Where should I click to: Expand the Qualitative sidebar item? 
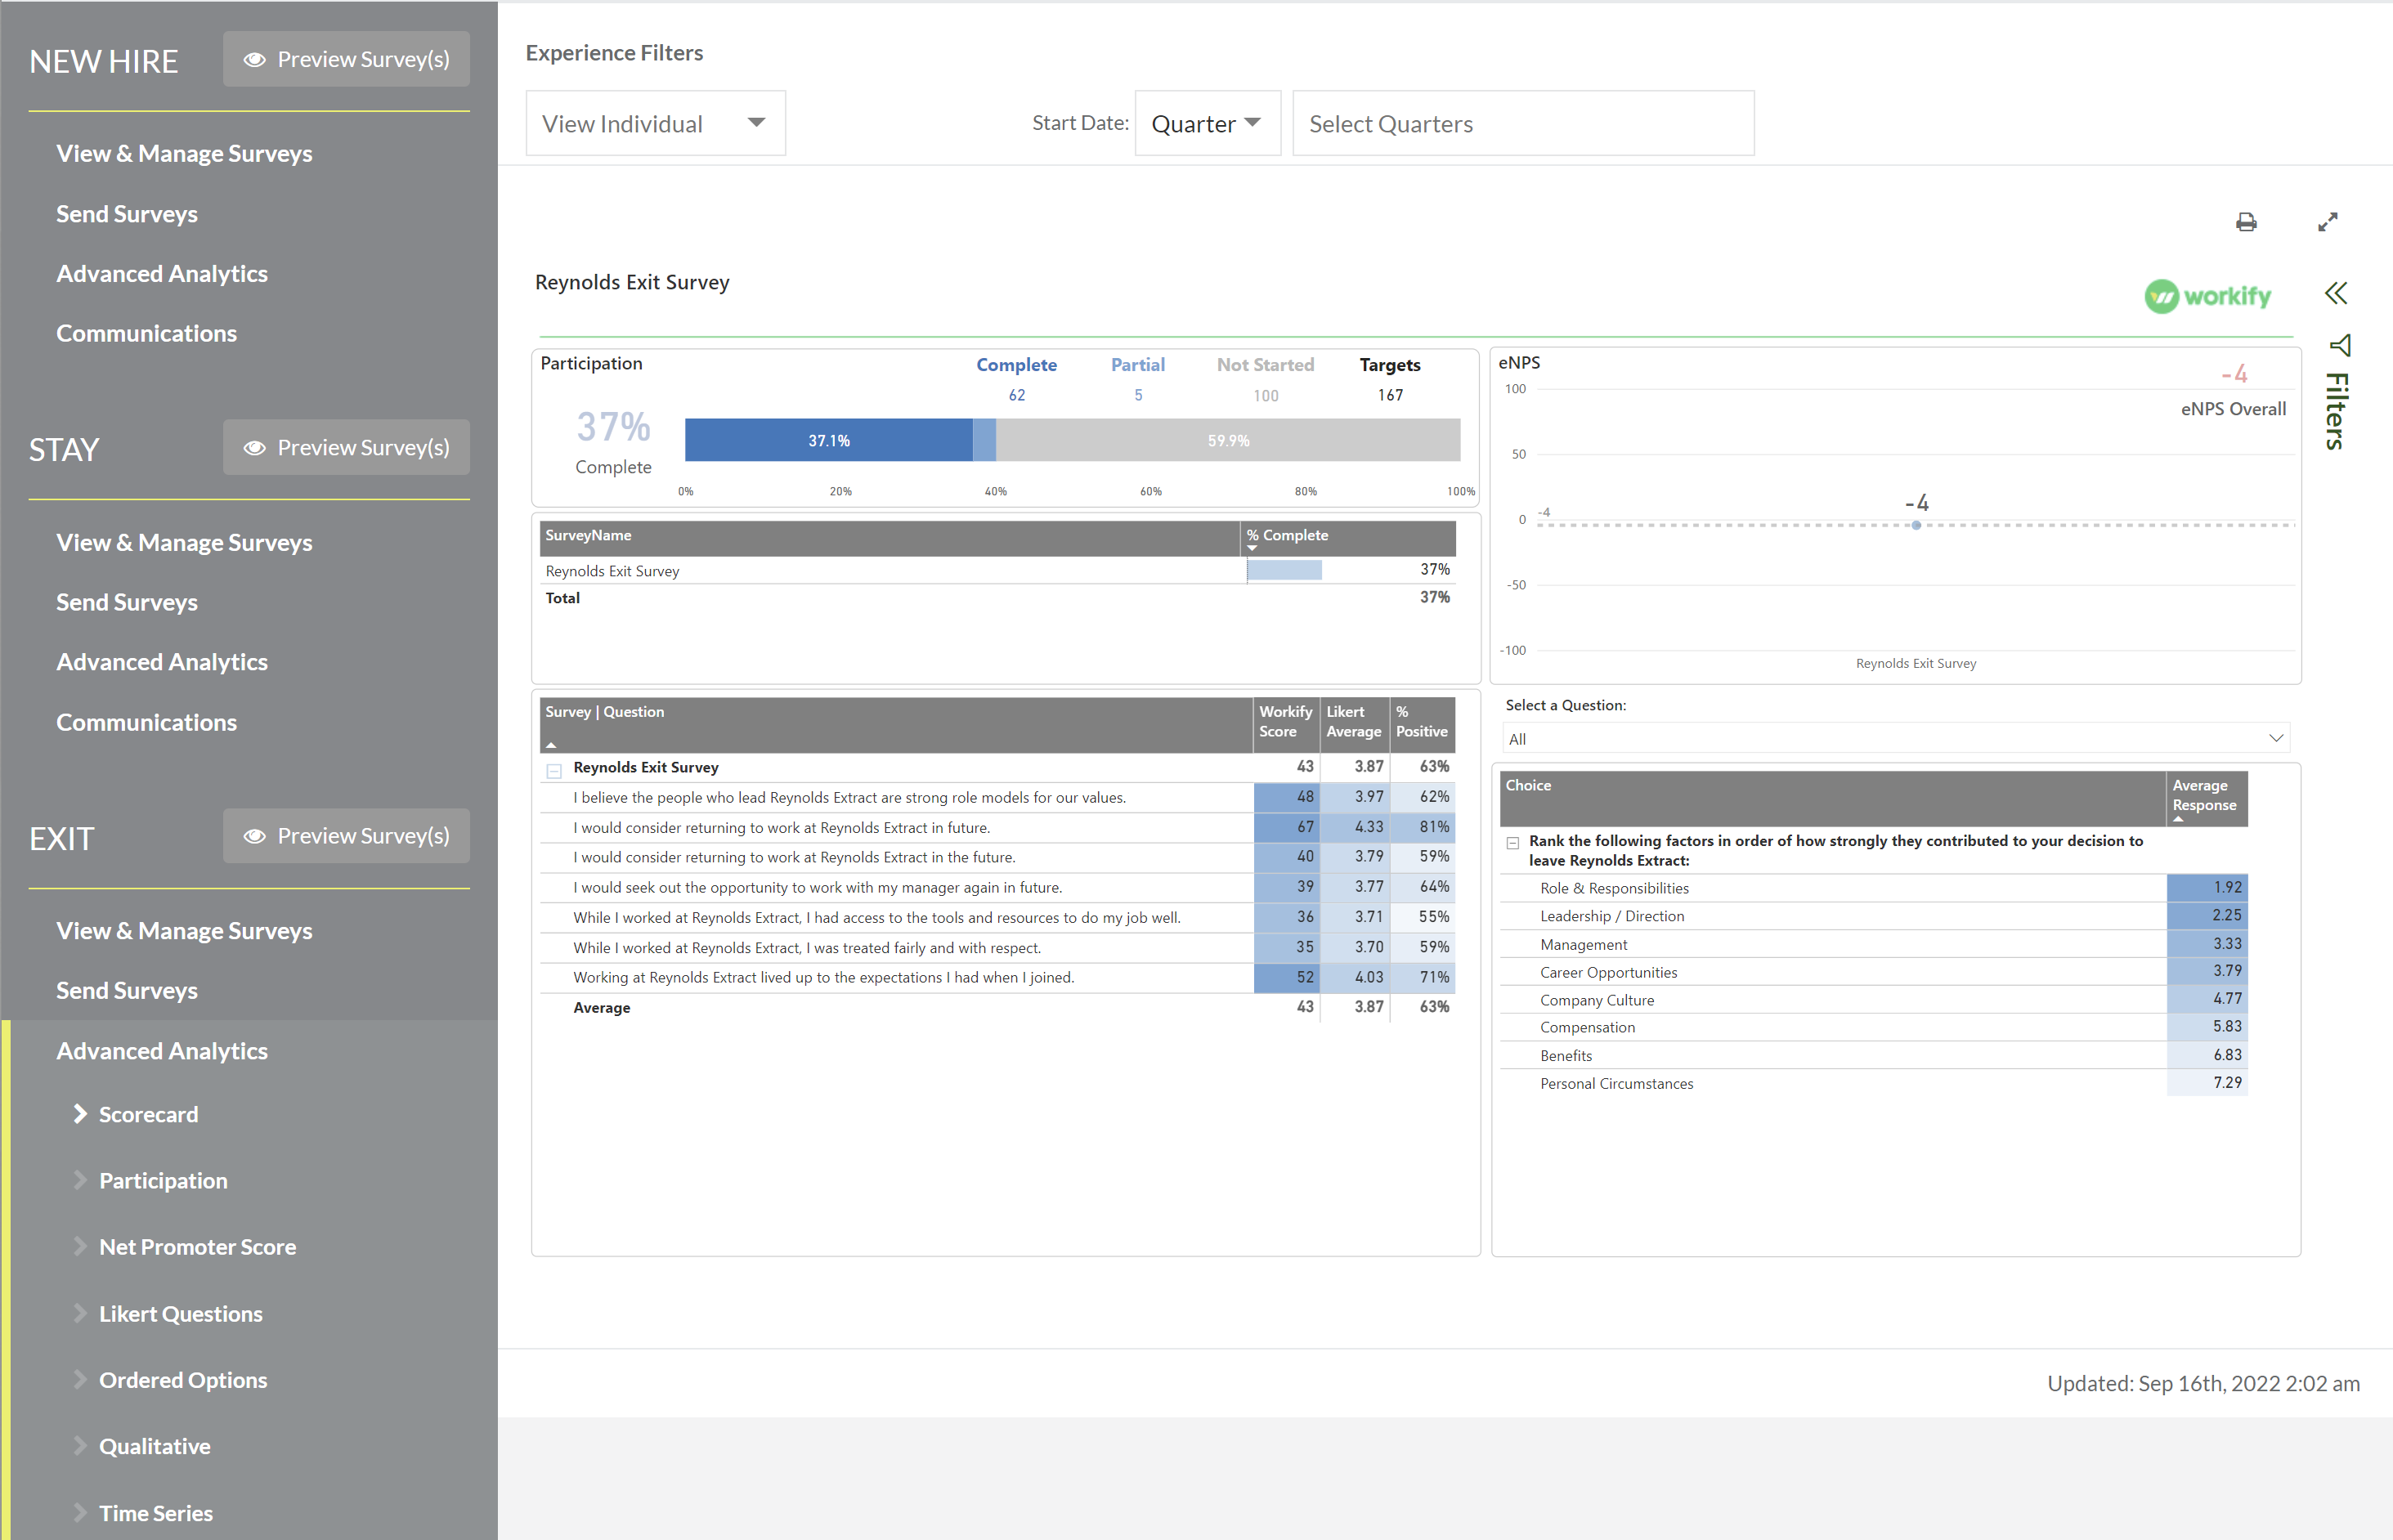tap(81, 1445)
